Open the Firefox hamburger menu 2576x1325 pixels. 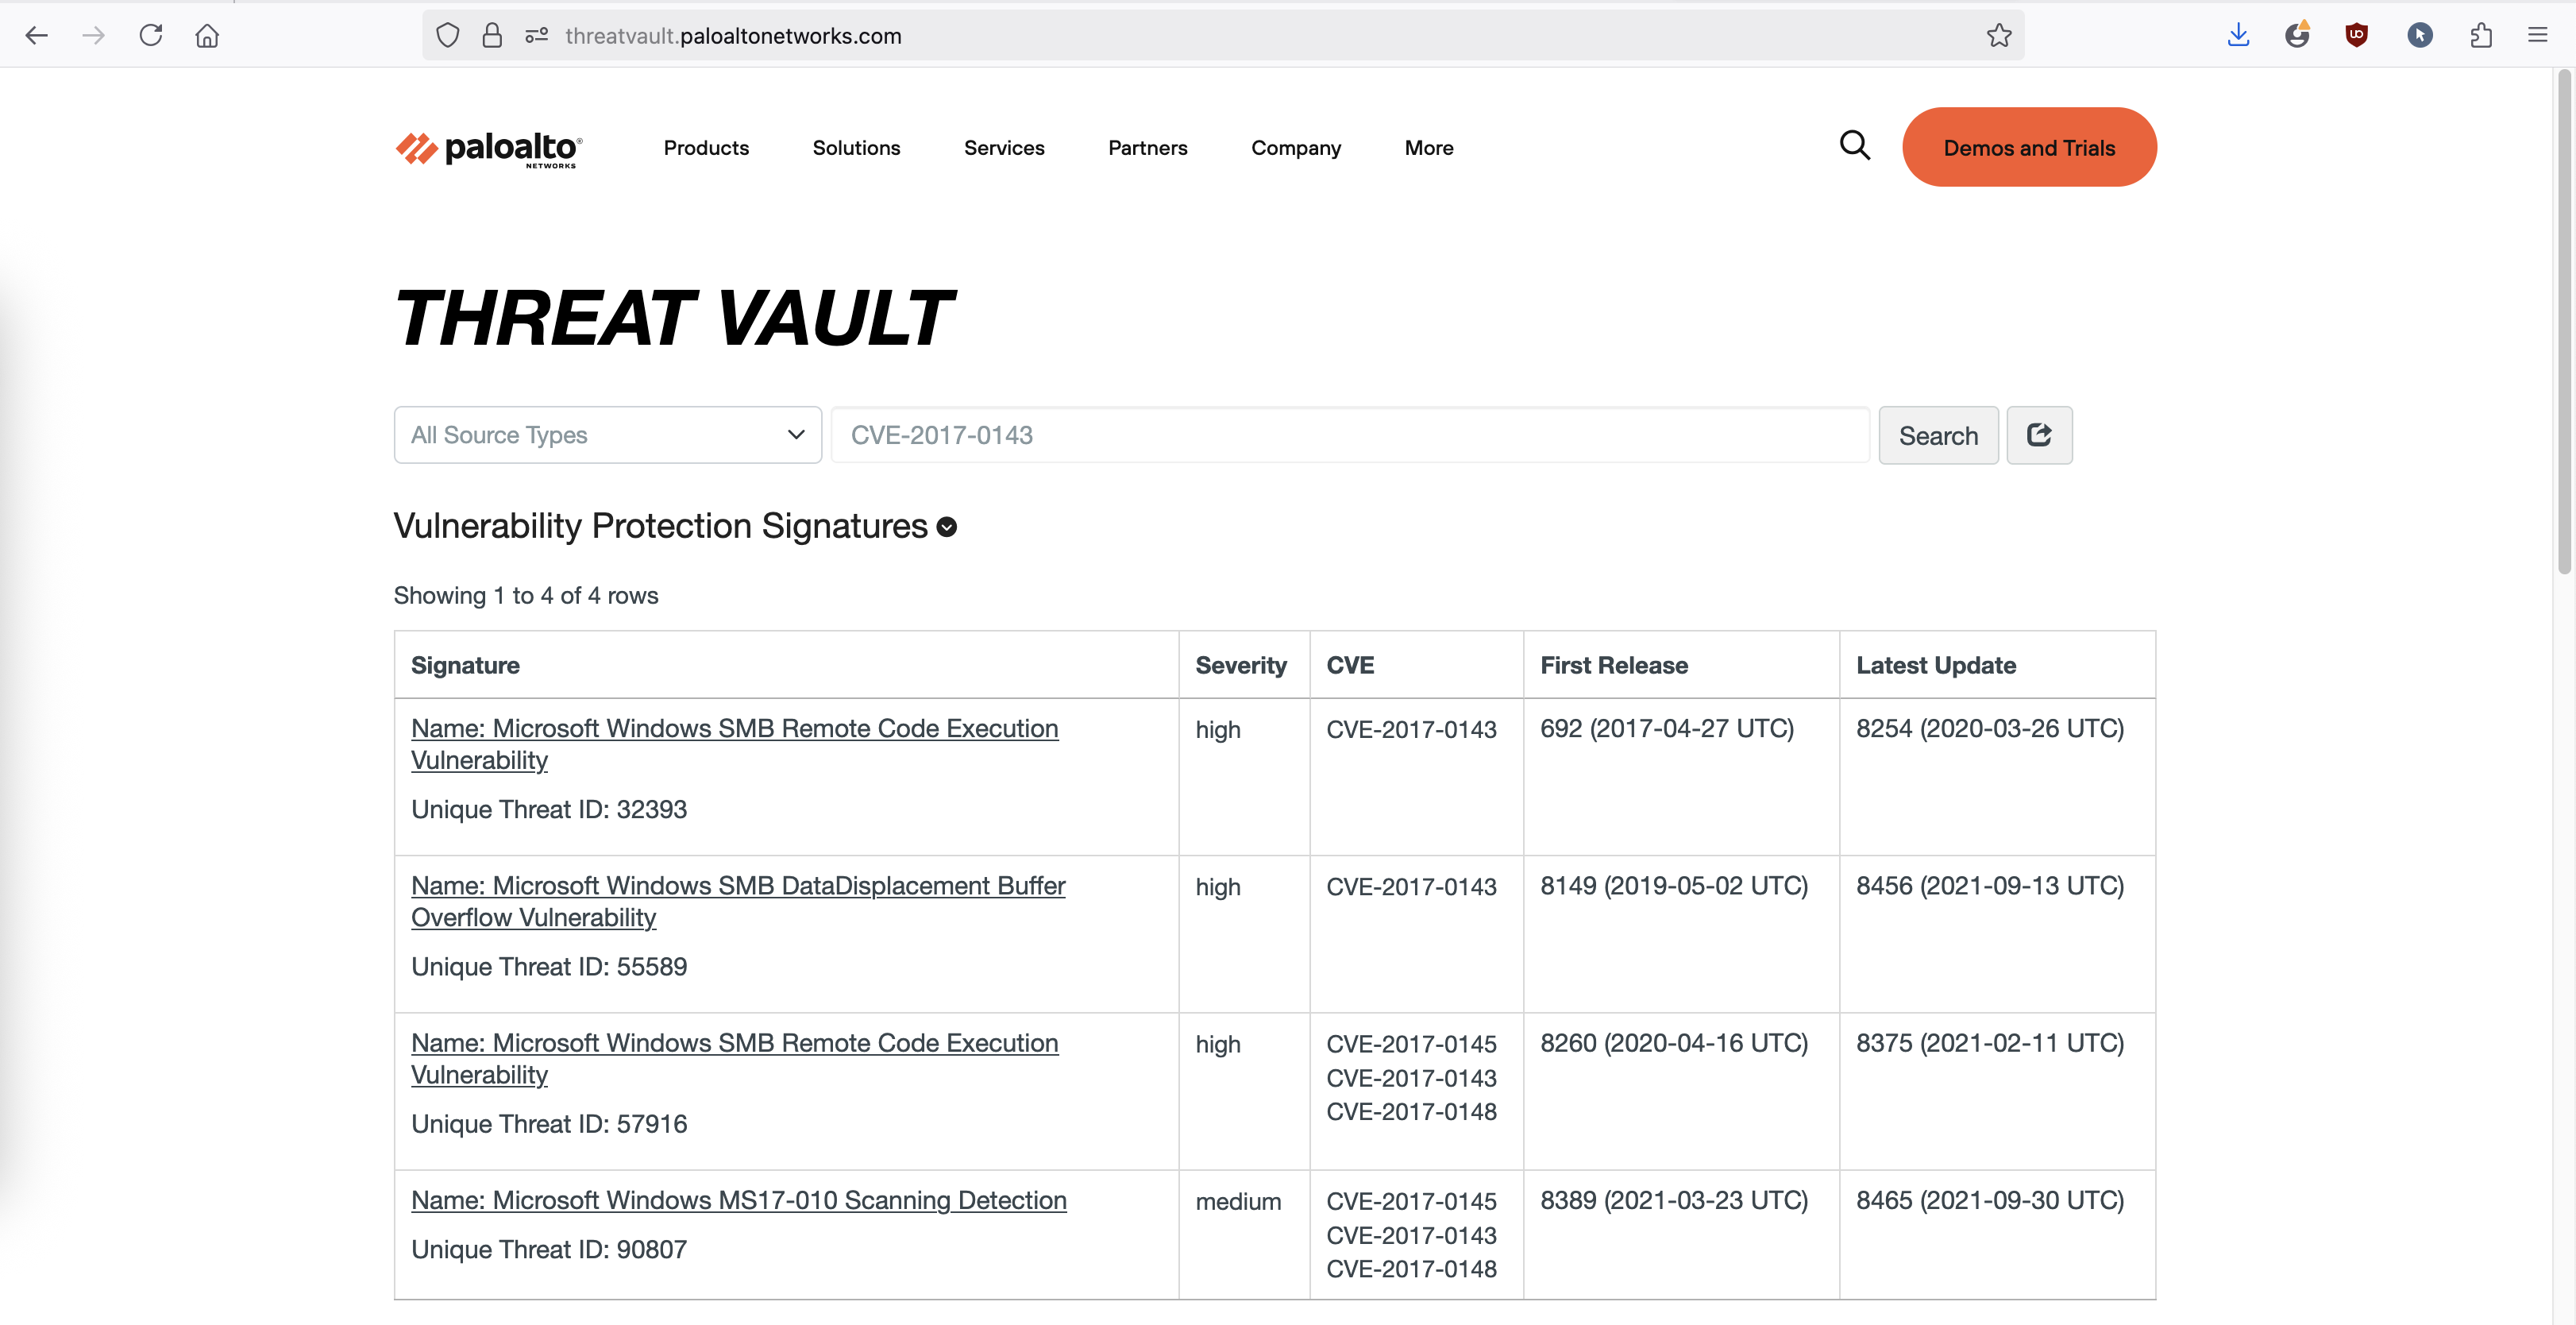2537,36
